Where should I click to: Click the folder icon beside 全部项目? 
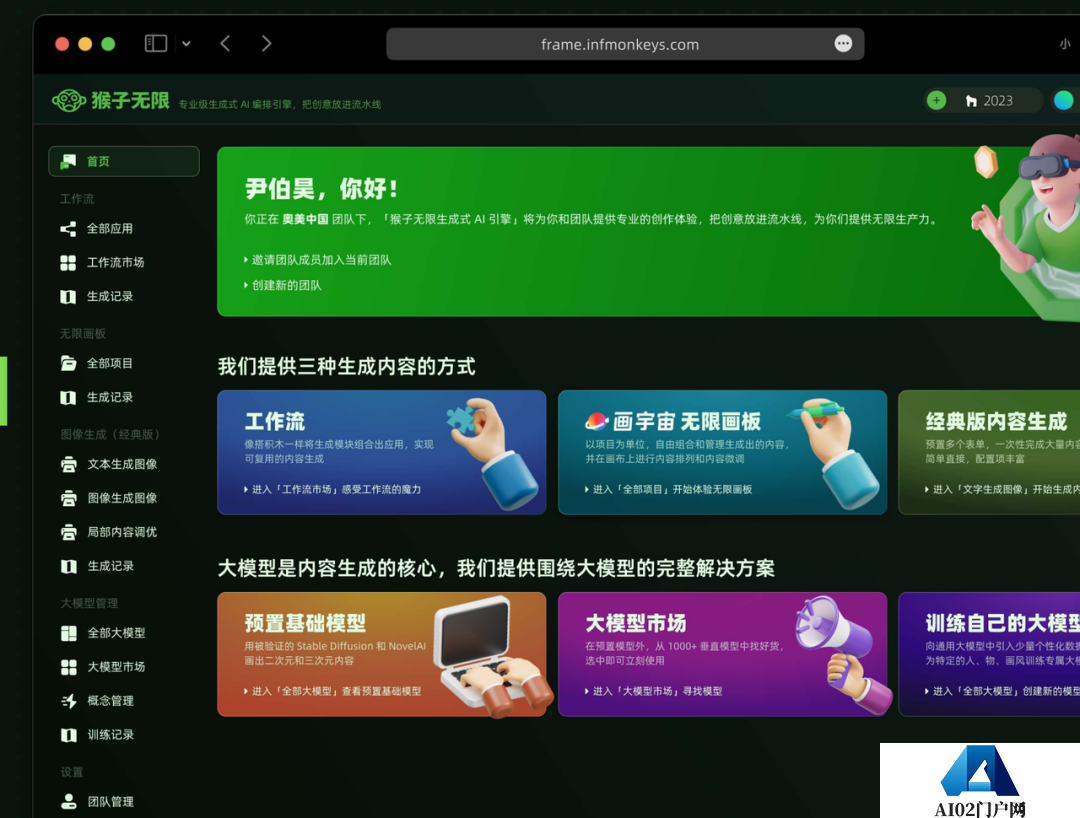[x=68, y=363]
